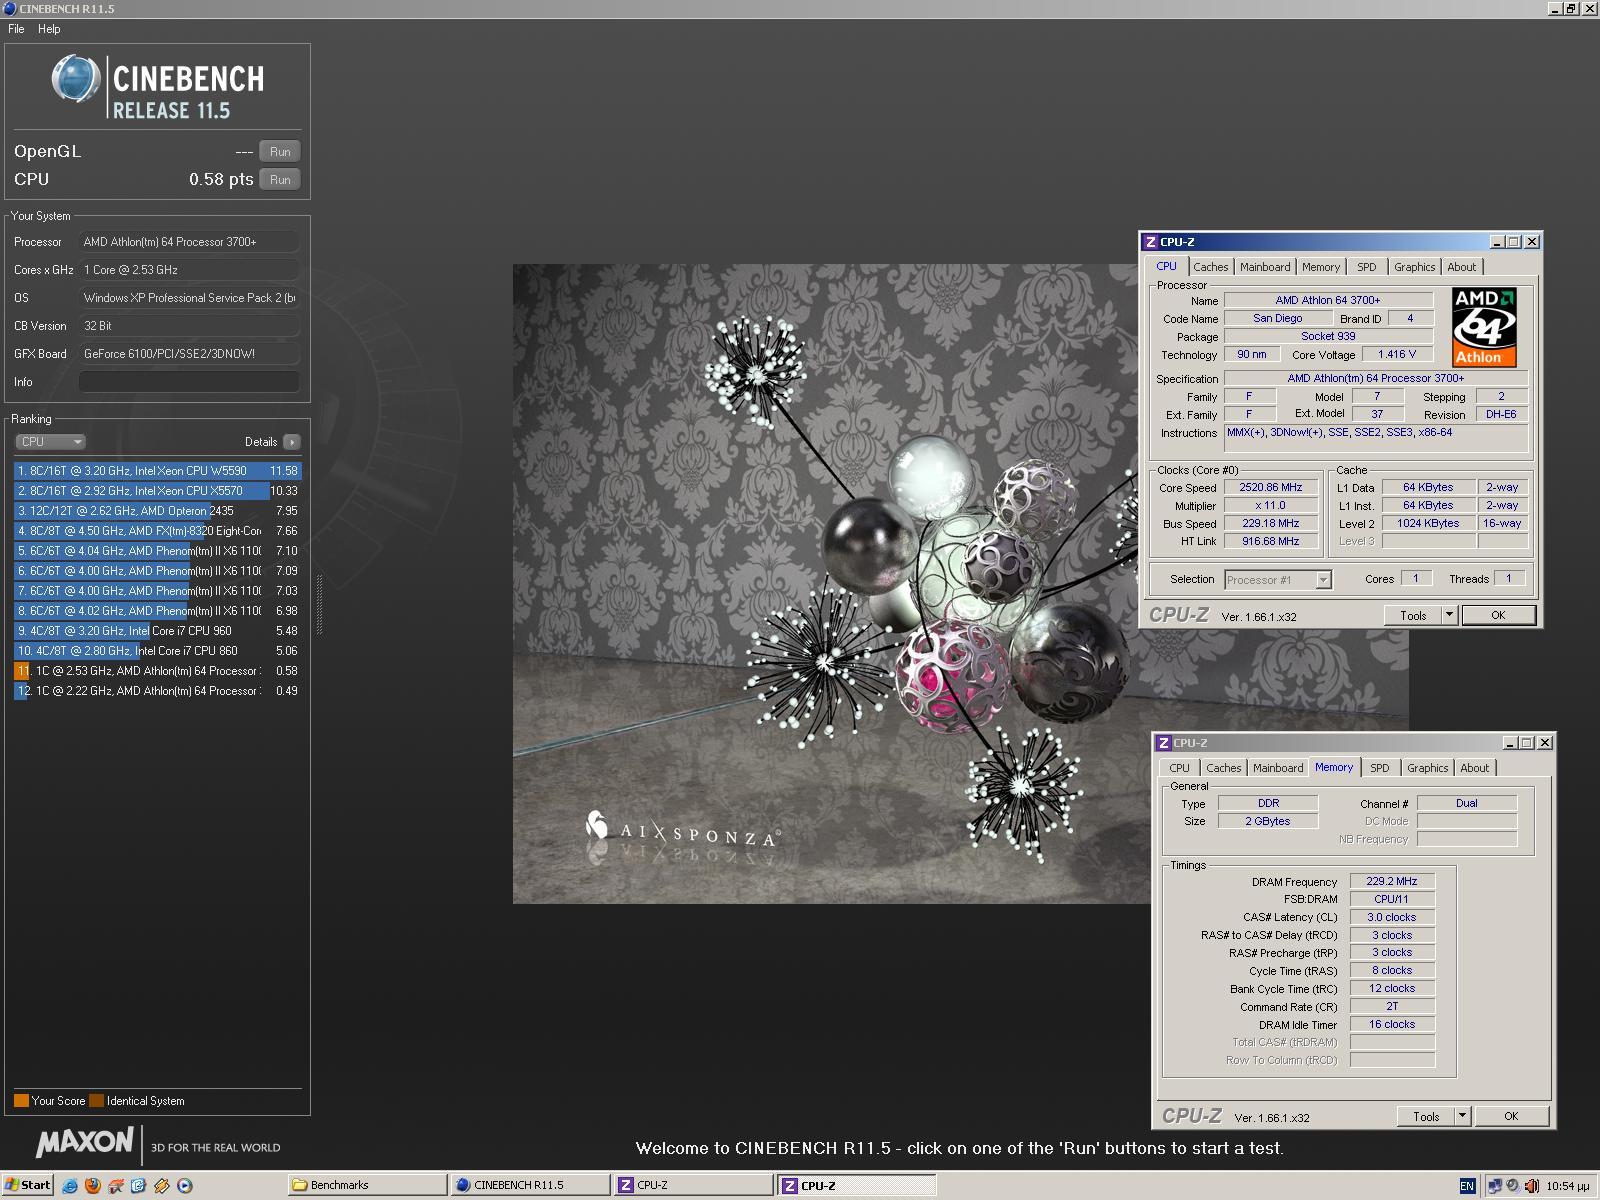Select AMD Opteron 2435 ranking row
The height and width of the screenshot is (1200, 1600).
(157, 511)
